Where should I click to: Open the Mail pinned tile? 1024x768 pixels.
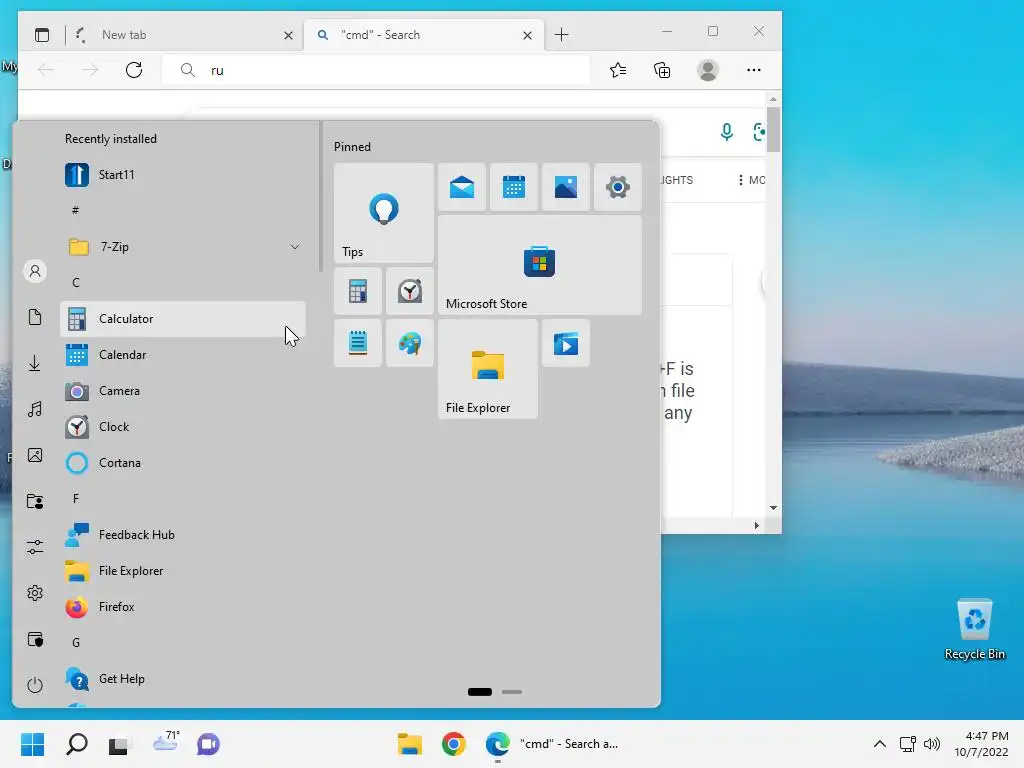(x=462, y=187)
